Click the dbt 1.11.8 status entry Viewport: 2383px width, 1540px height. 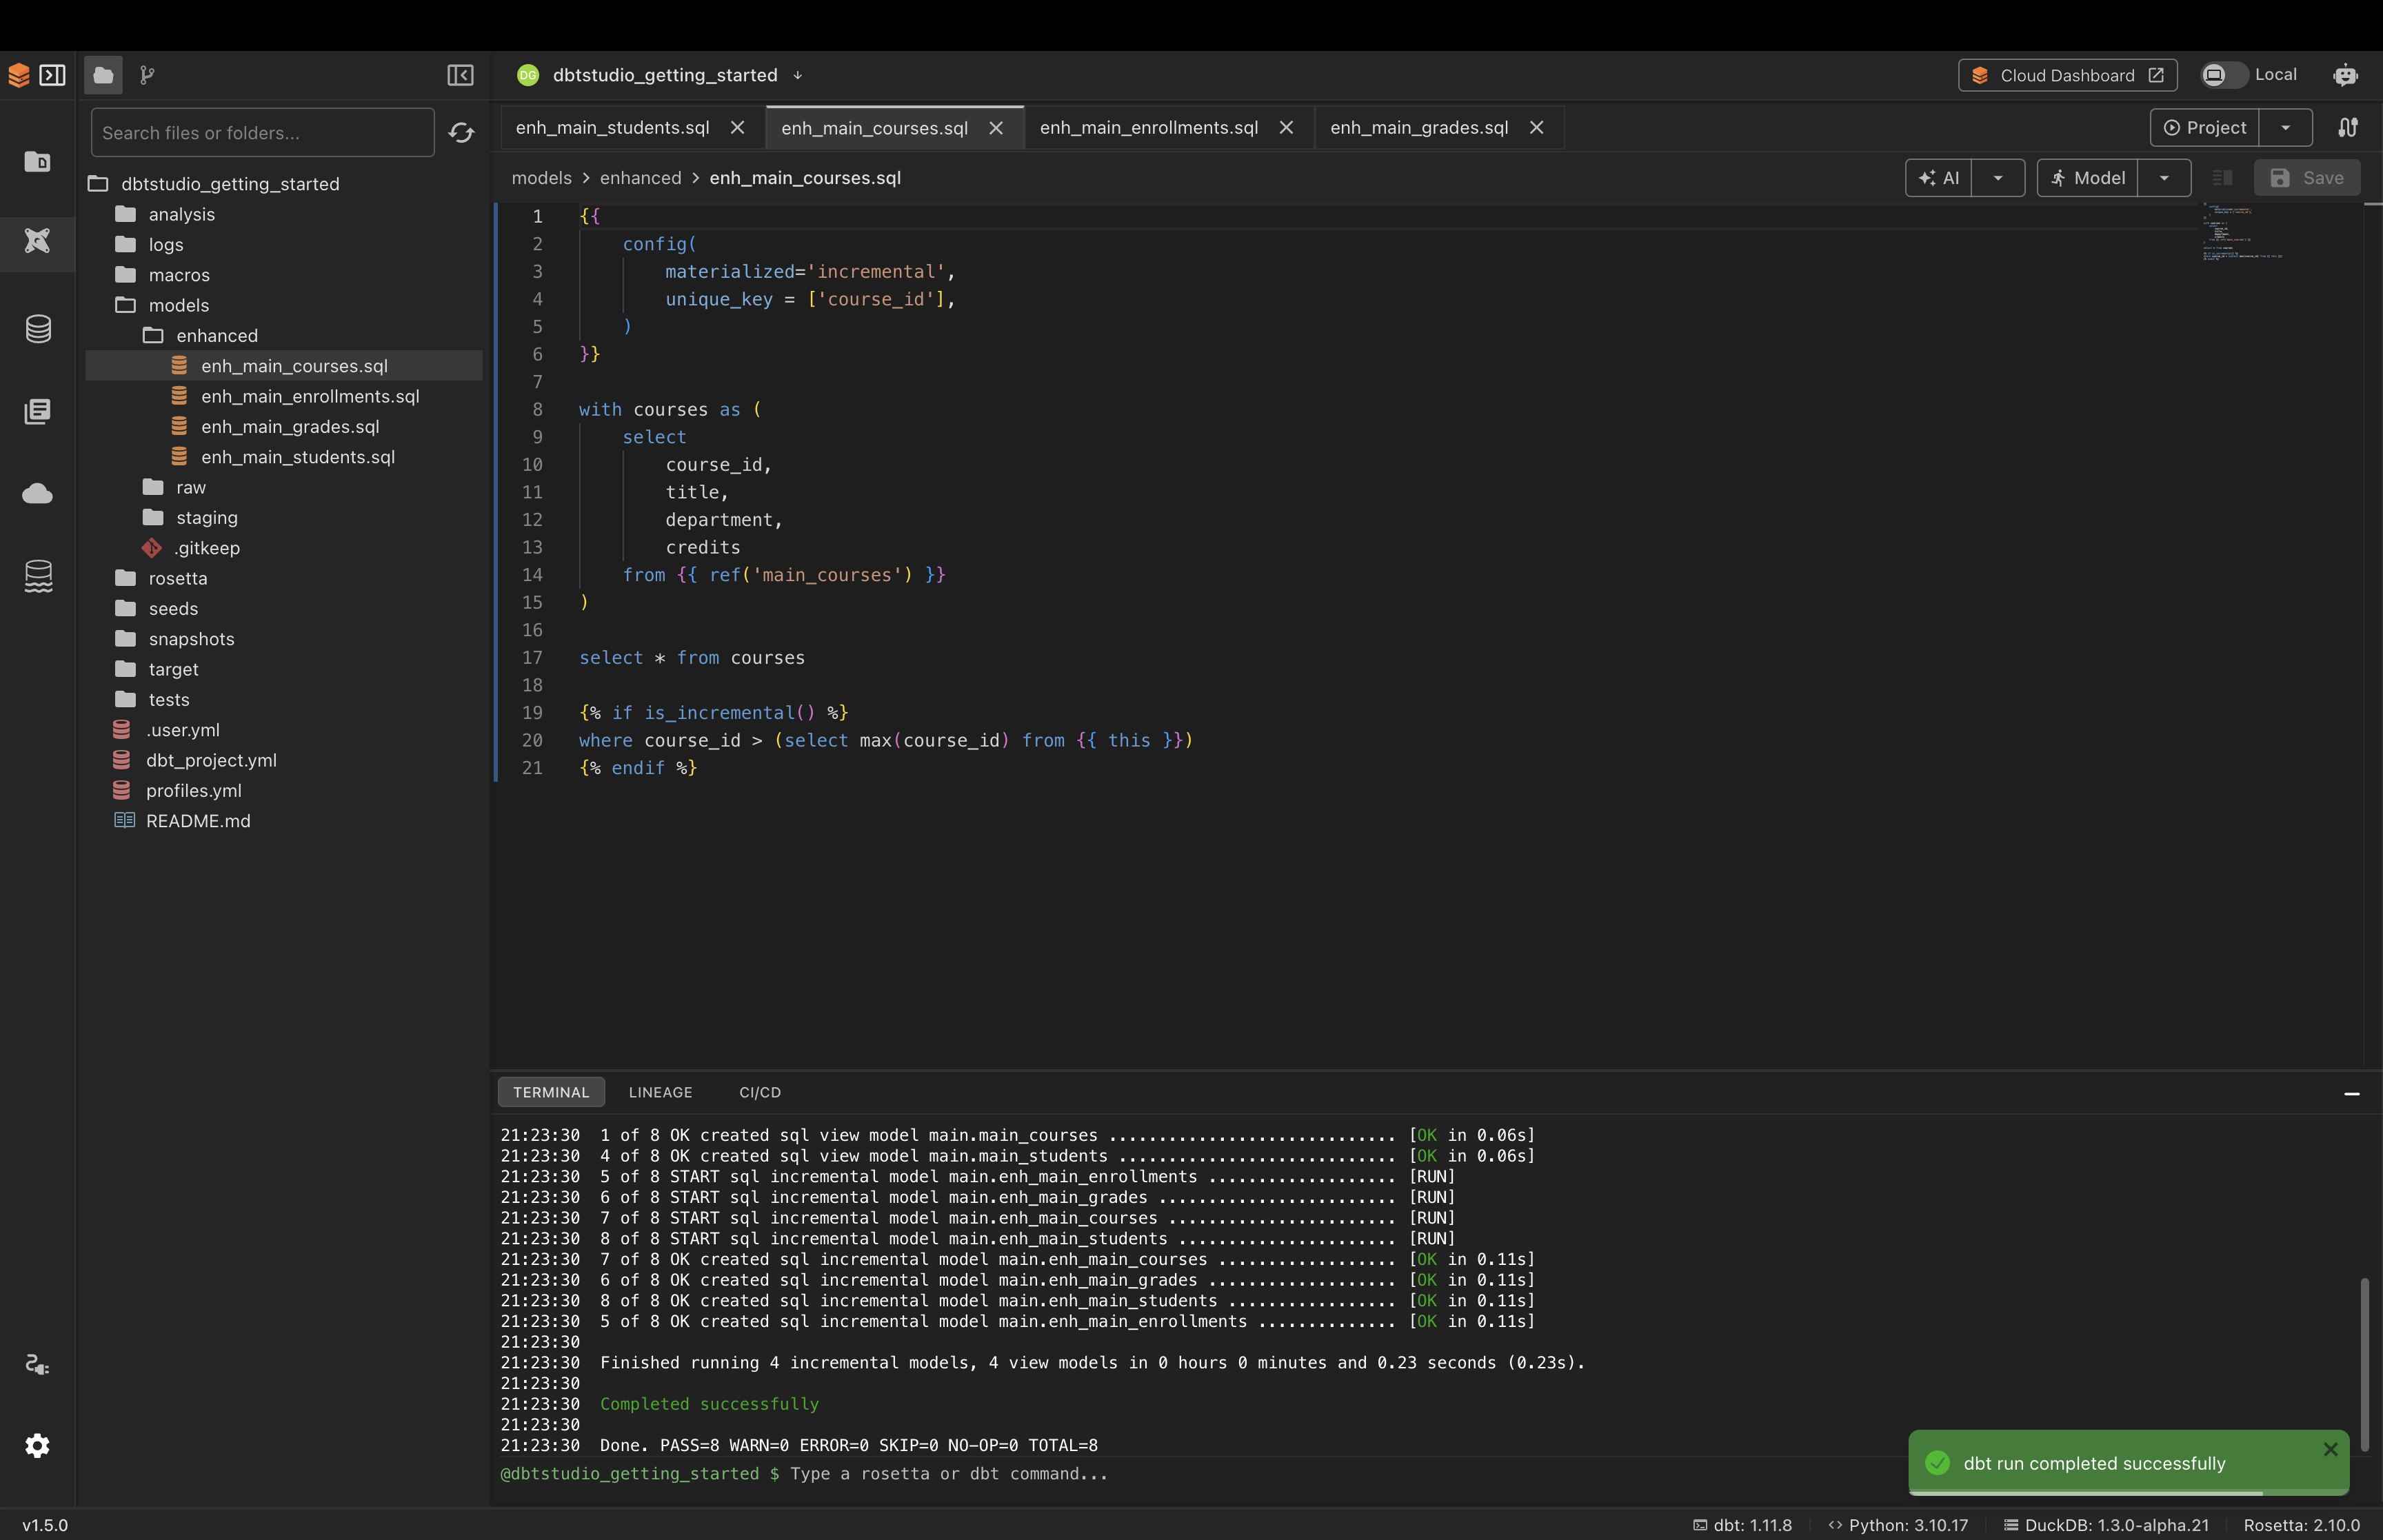[x=1742, y=1525]
